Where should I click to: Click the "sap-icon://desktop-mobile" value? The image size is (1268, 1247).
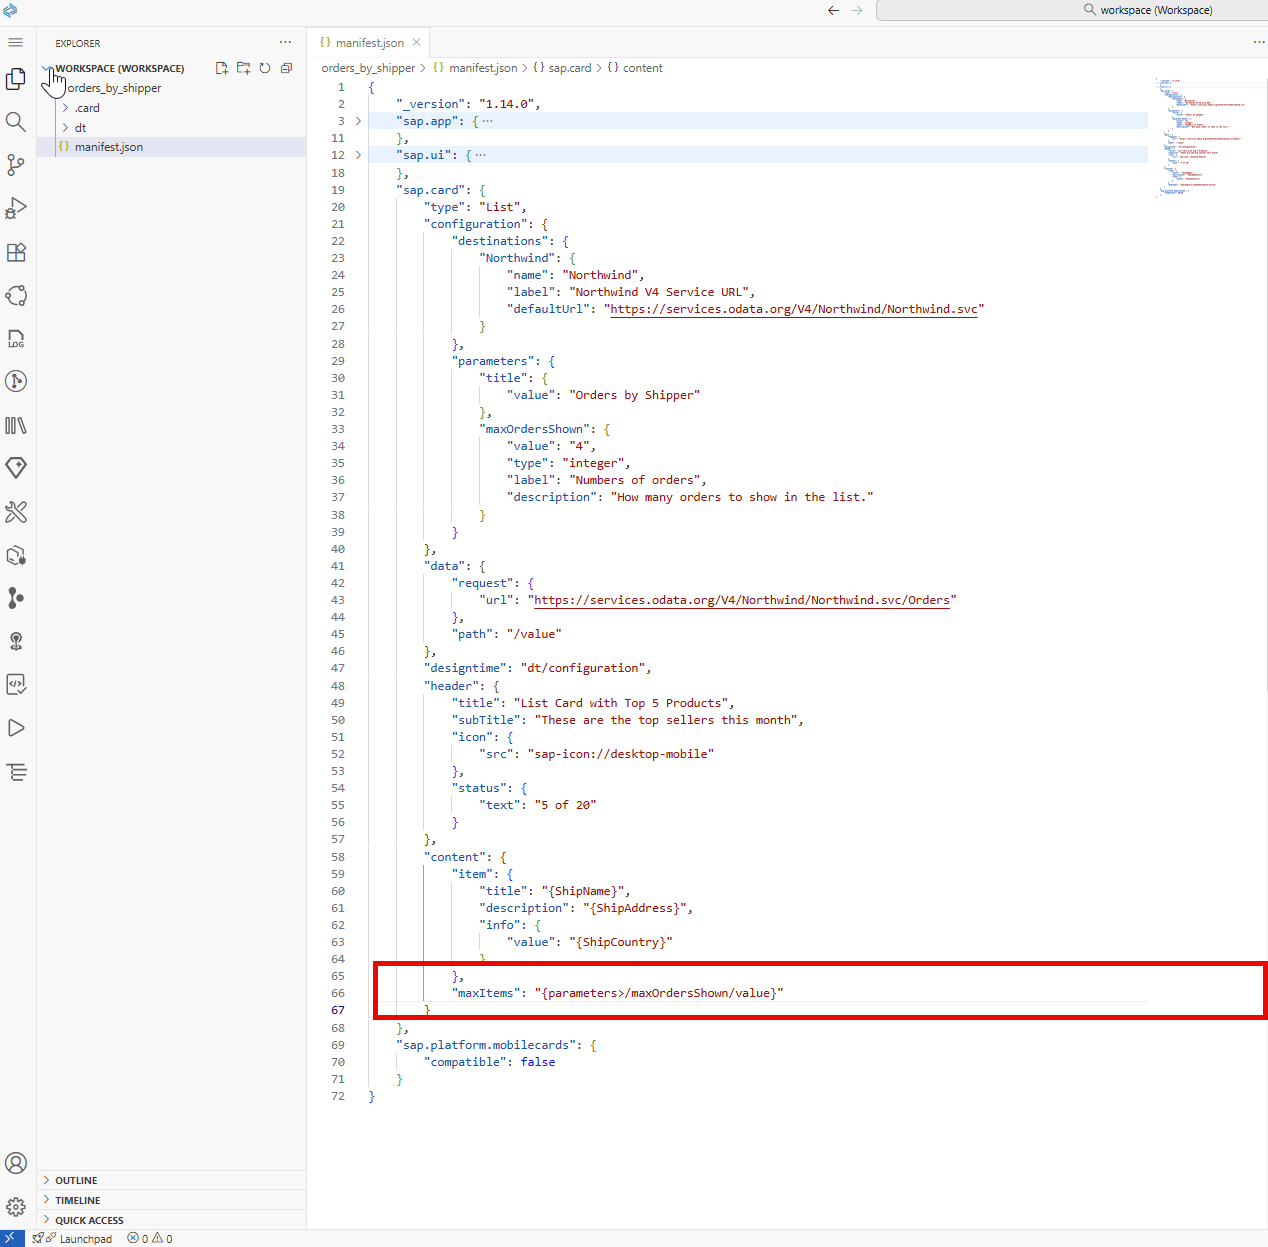621,754
